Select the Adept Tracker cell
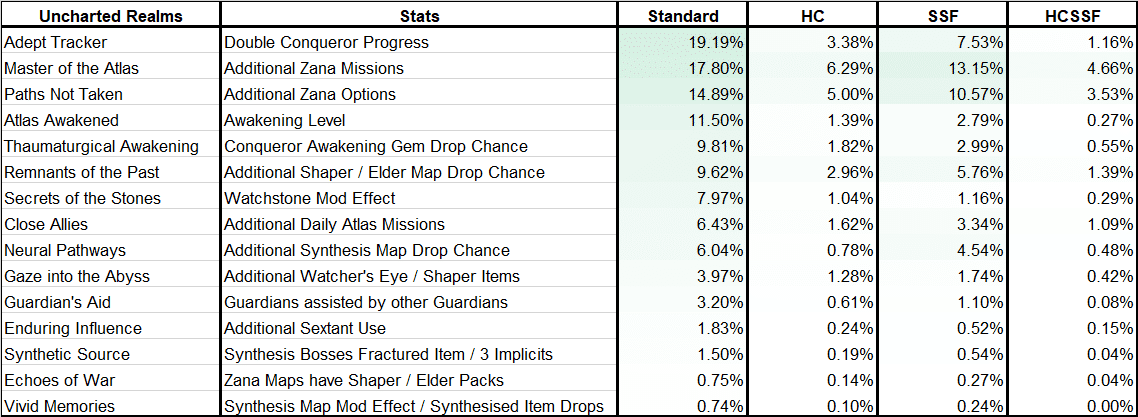Image resolution: width=1138 pixels, height=417 pixels. coord(111,42)
